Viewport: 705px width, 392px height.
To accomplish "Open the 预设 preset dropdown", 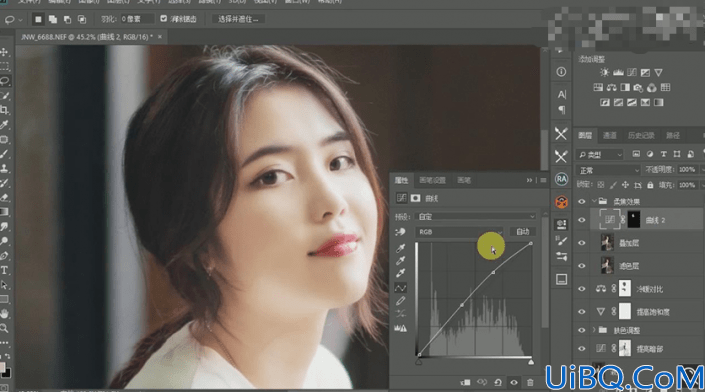I will (x=476, y=217).
